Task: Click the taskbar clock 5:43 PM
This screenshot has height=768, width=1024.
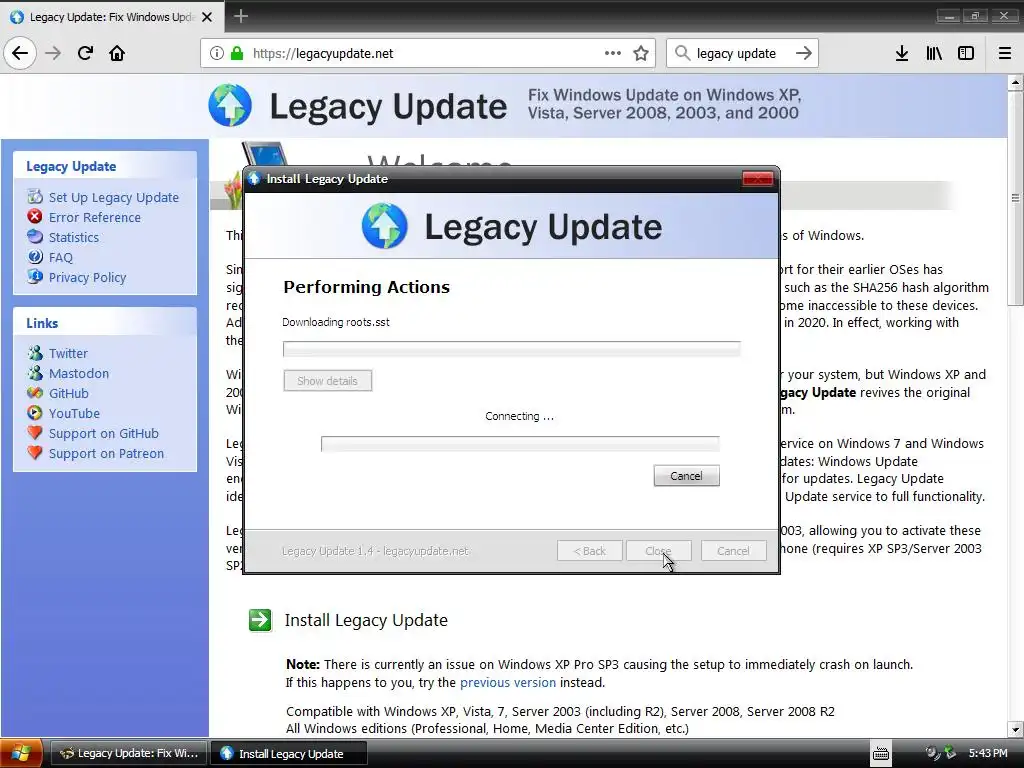Action: tap(987, 753)
